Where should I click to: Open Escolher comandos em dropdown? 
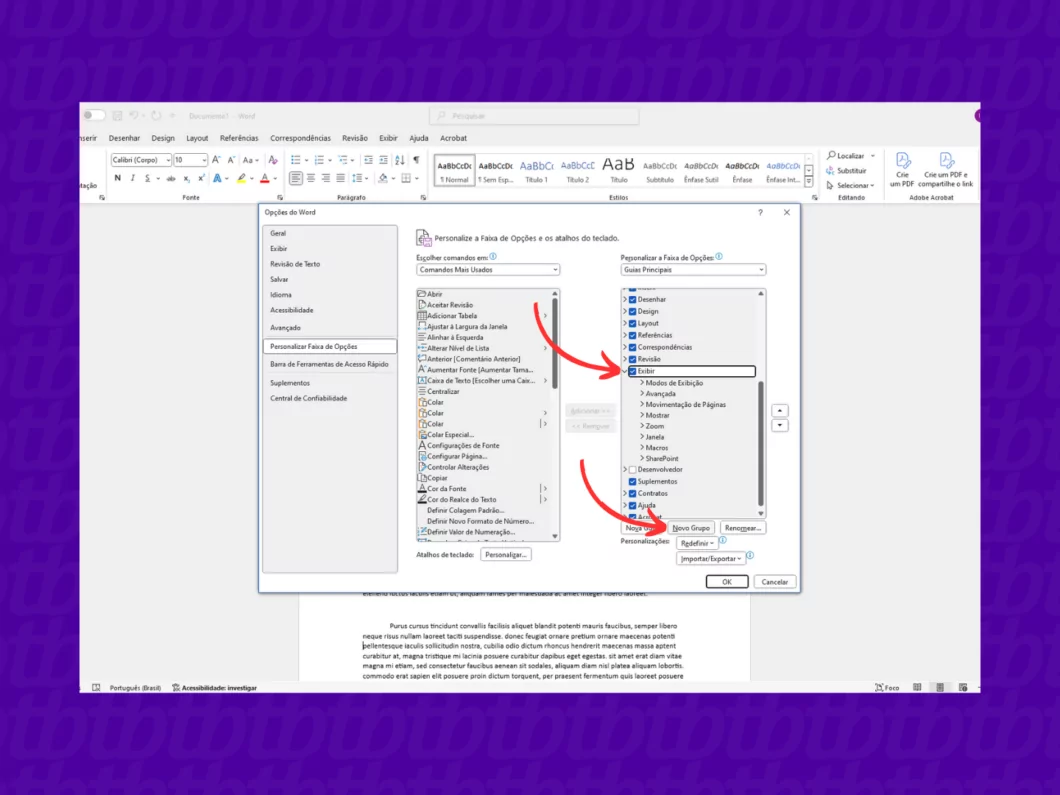488,270
